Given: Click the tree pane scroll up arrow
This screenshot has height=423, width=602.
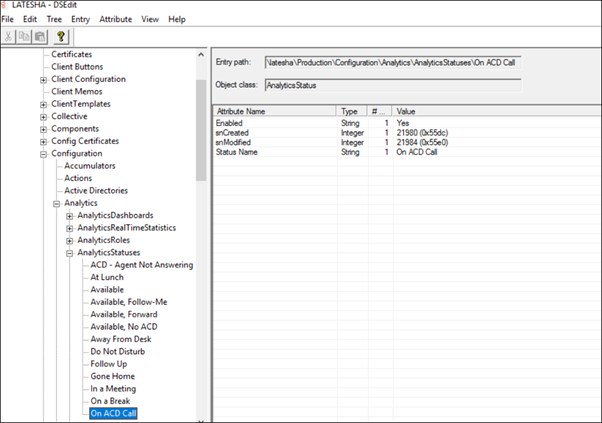Looking at the screenshot, I should 202,54.
